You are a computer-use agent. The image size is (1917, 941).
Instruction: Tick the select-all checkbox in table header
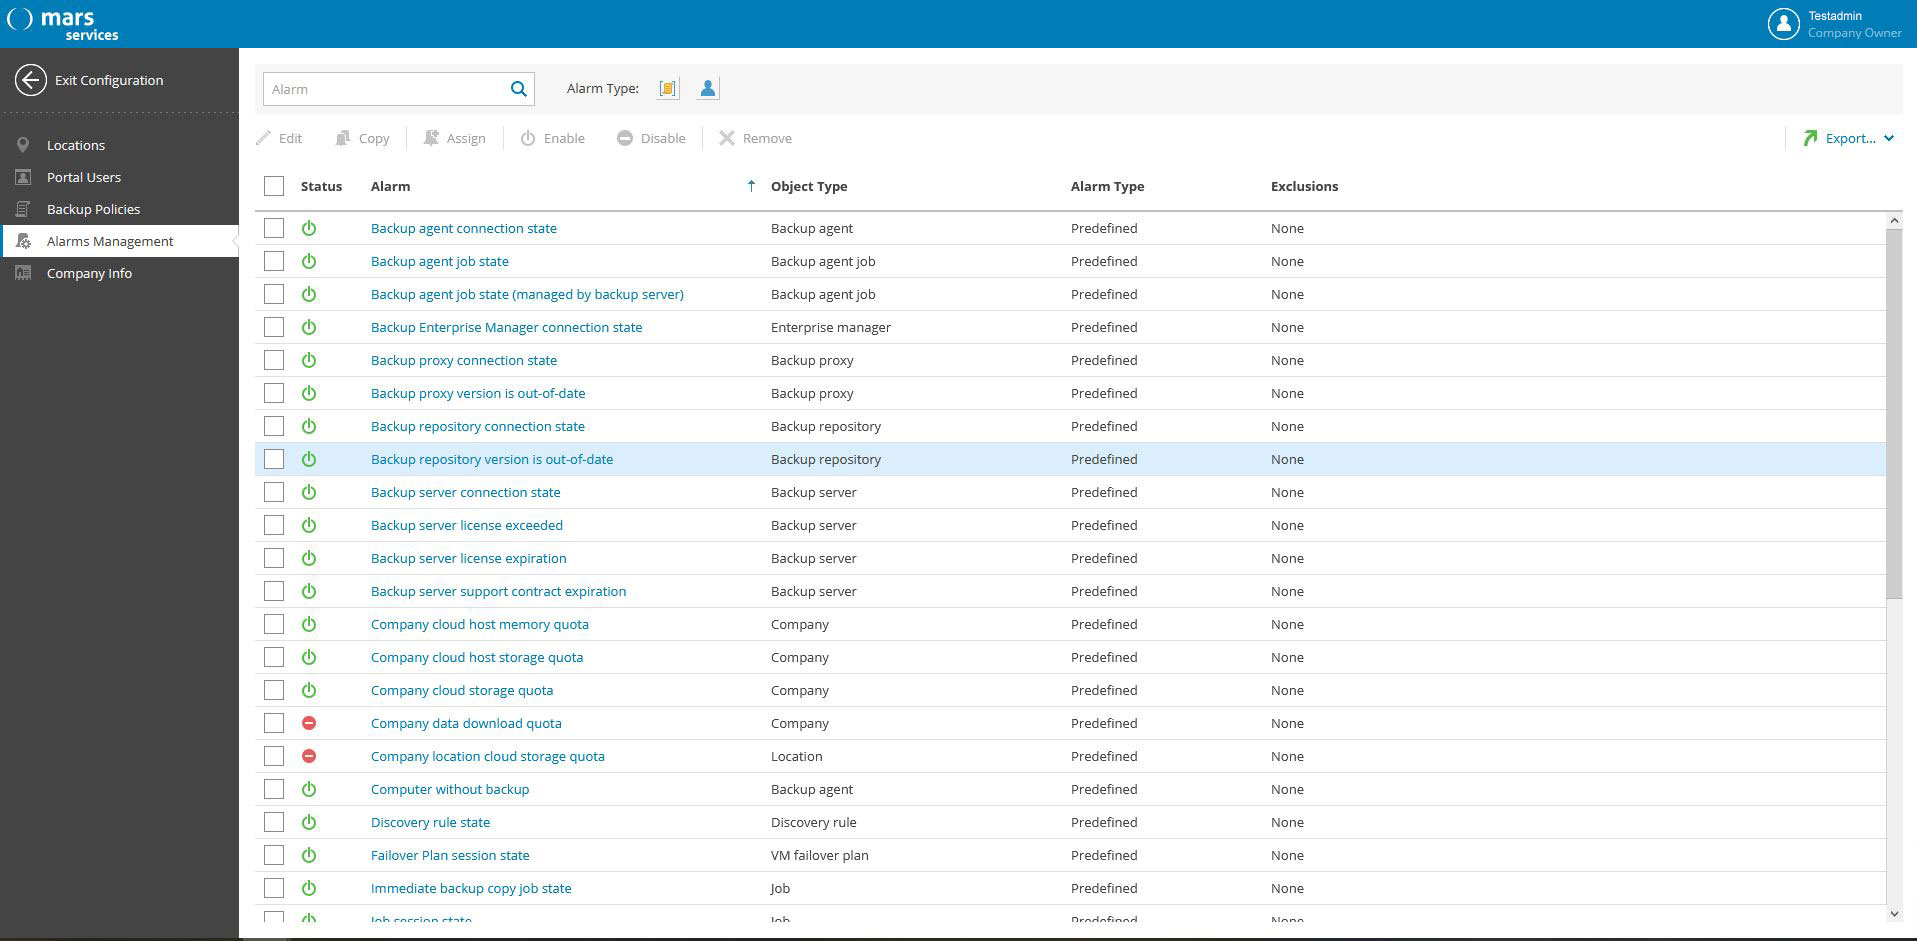pyautogui.click(x=274, y=186)
